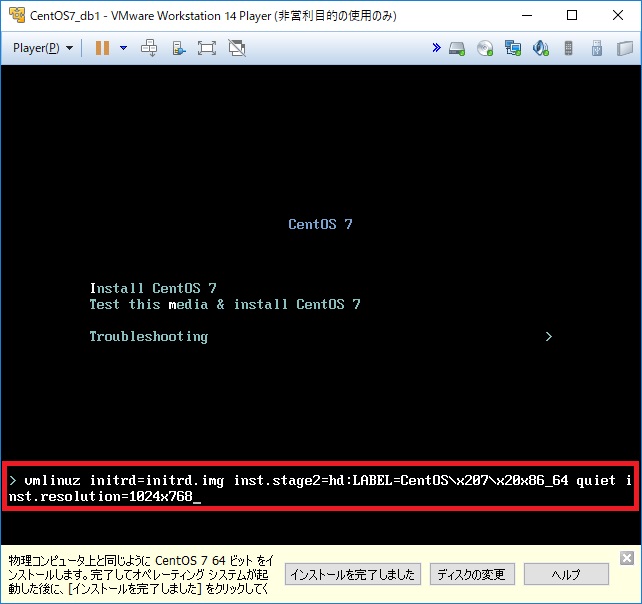This screenshot has width=642, height=604.
Task: Pause the virtual machine with the orange pause icon
Action: (102, 48)
